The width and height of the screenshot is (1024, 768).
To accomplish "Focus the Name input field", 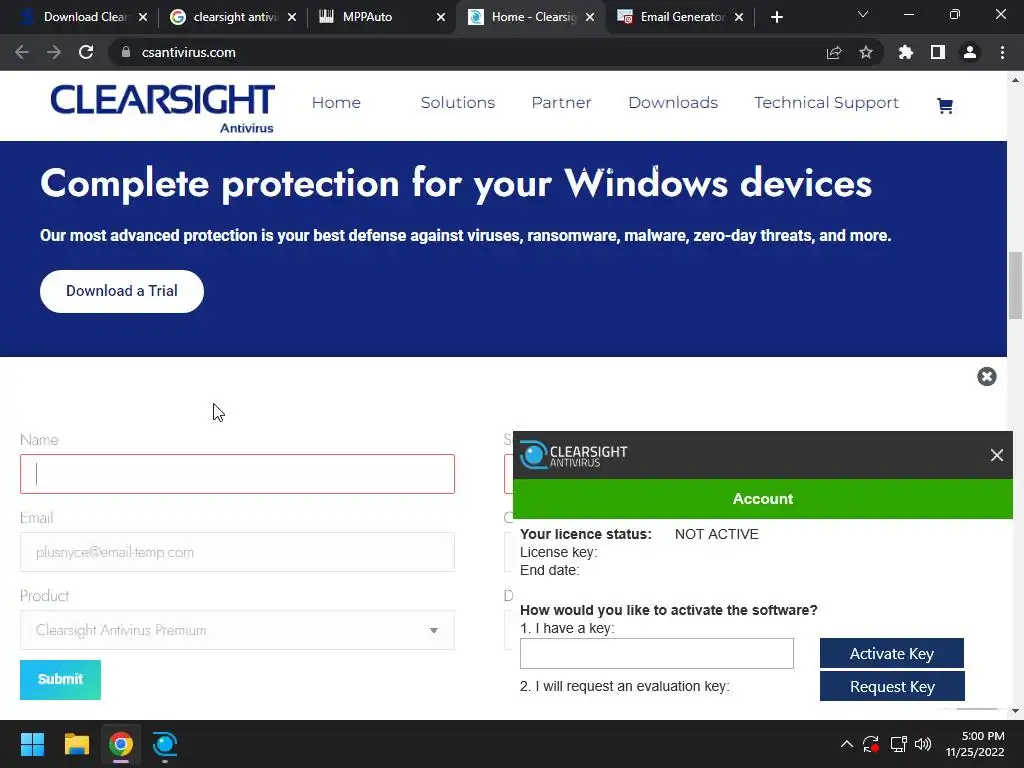I will (237, 474).
